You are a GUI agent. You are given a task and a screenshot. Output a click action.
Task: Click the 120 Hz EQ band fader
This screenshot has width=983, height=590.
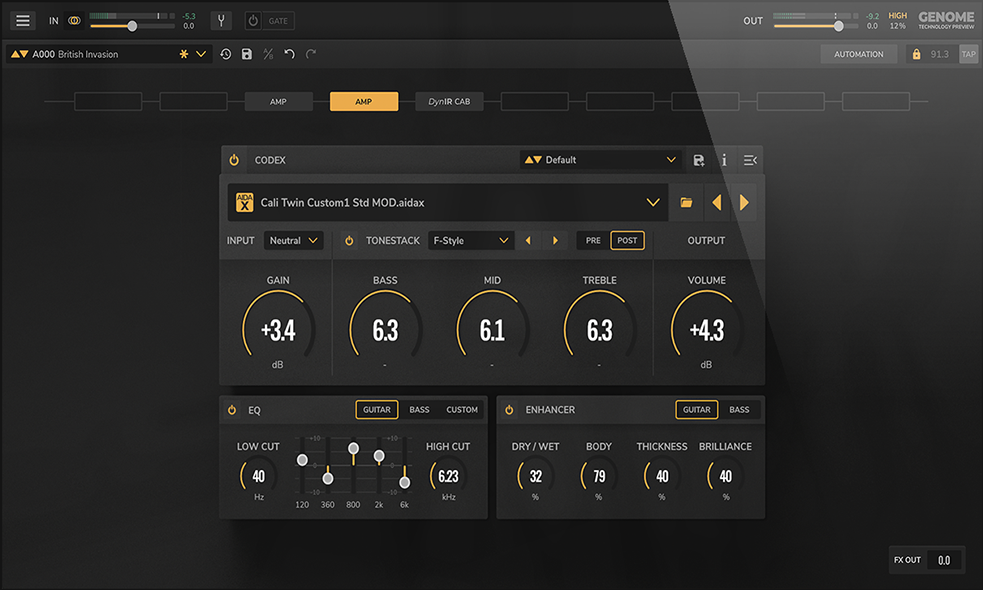(302, 460)
